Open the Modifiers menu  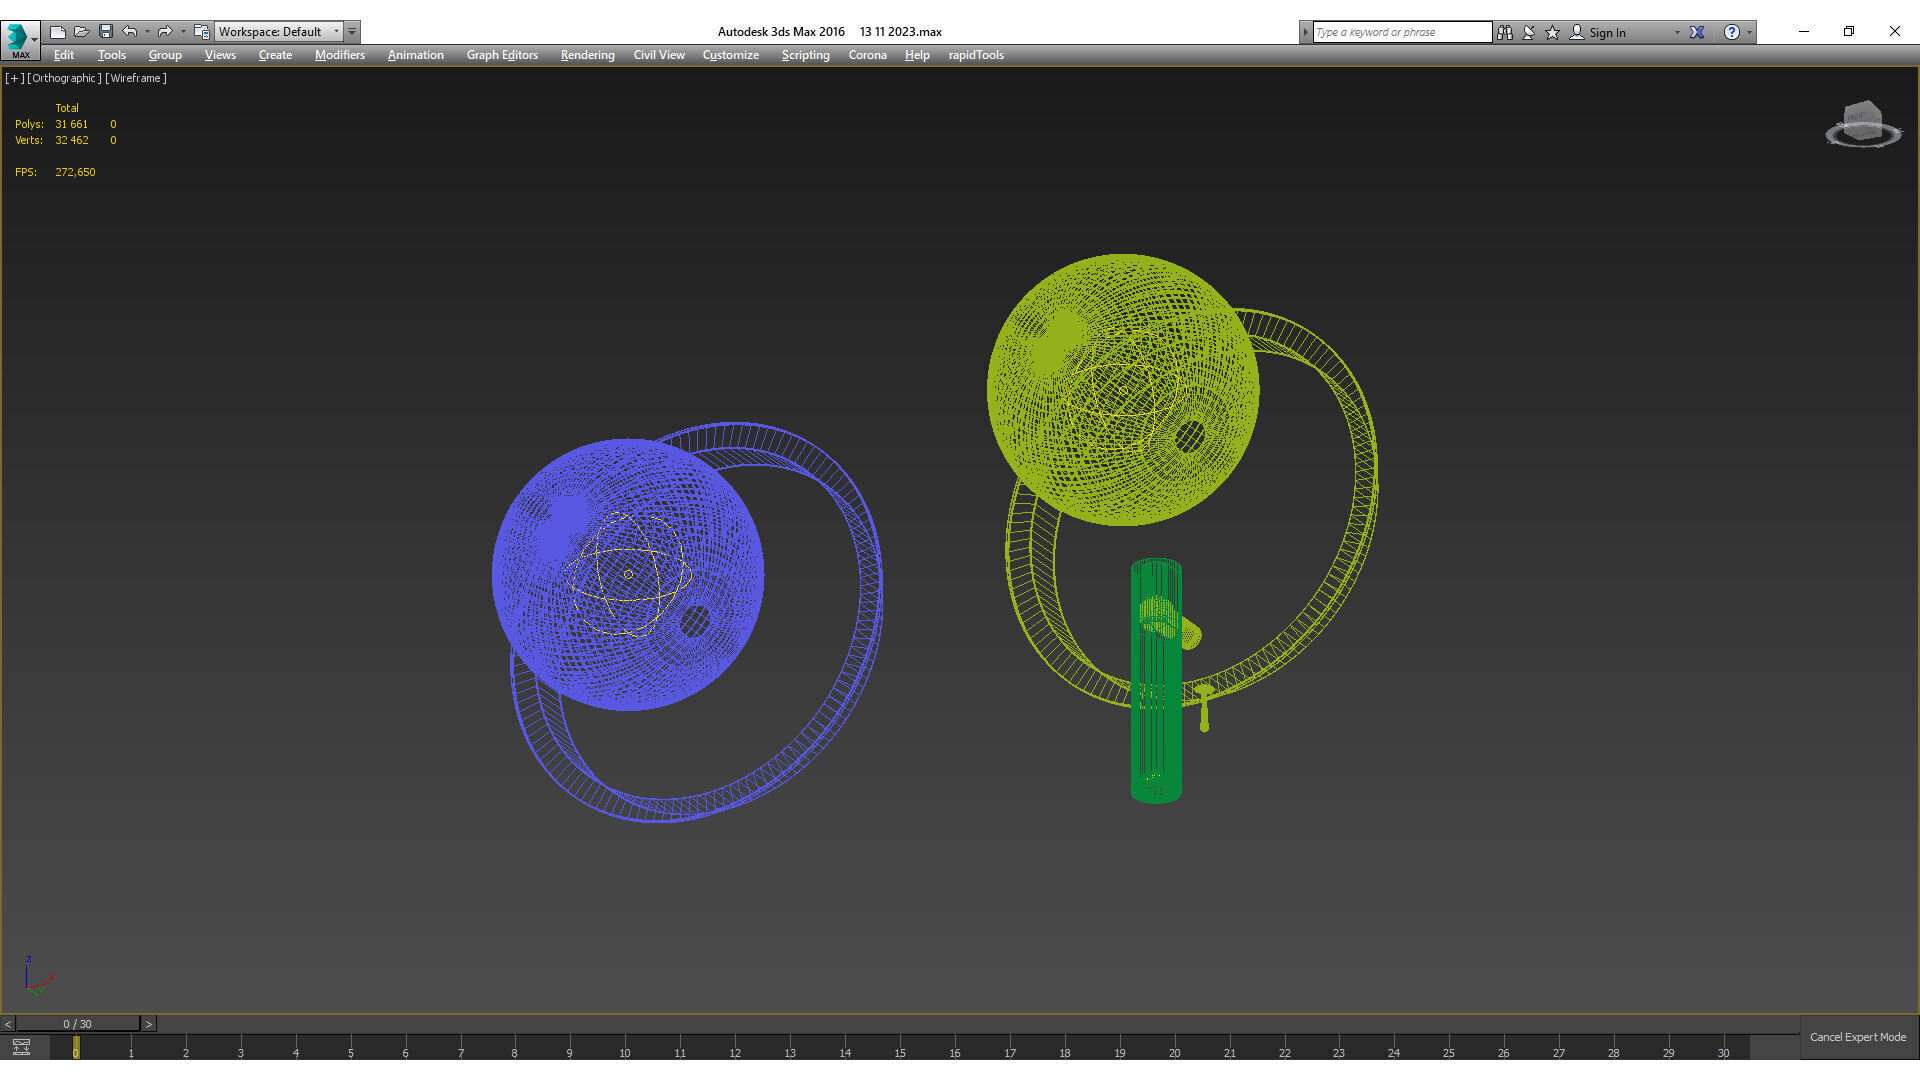339,55
